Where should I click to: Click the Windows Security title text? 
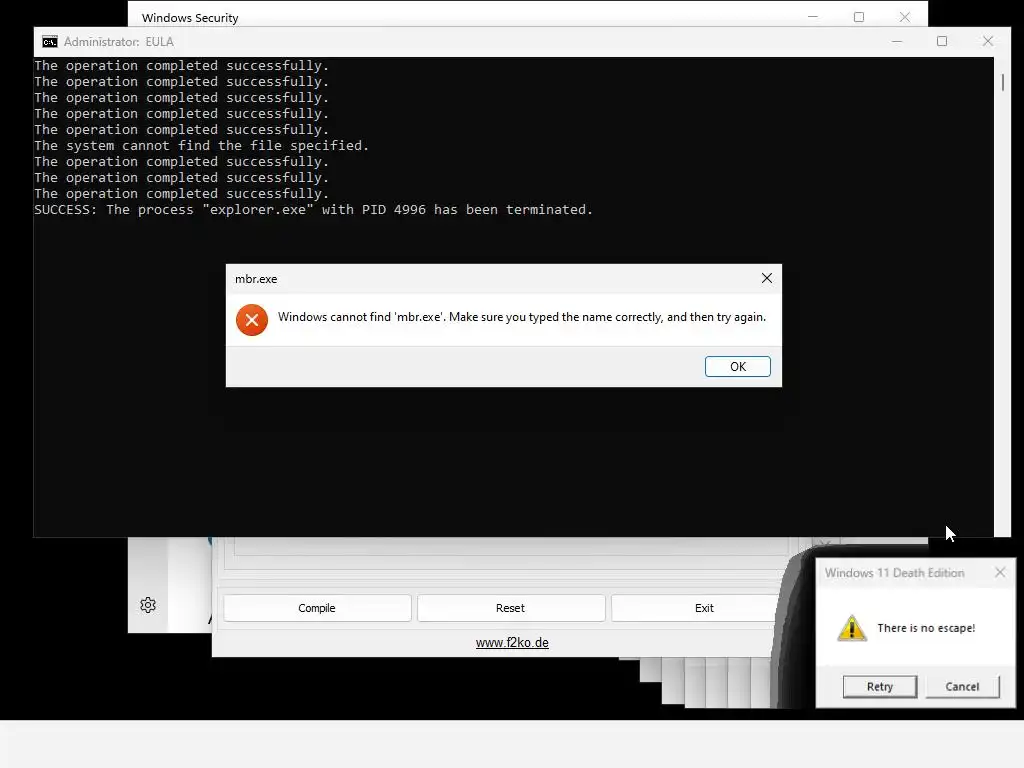(x=190, y=18)
